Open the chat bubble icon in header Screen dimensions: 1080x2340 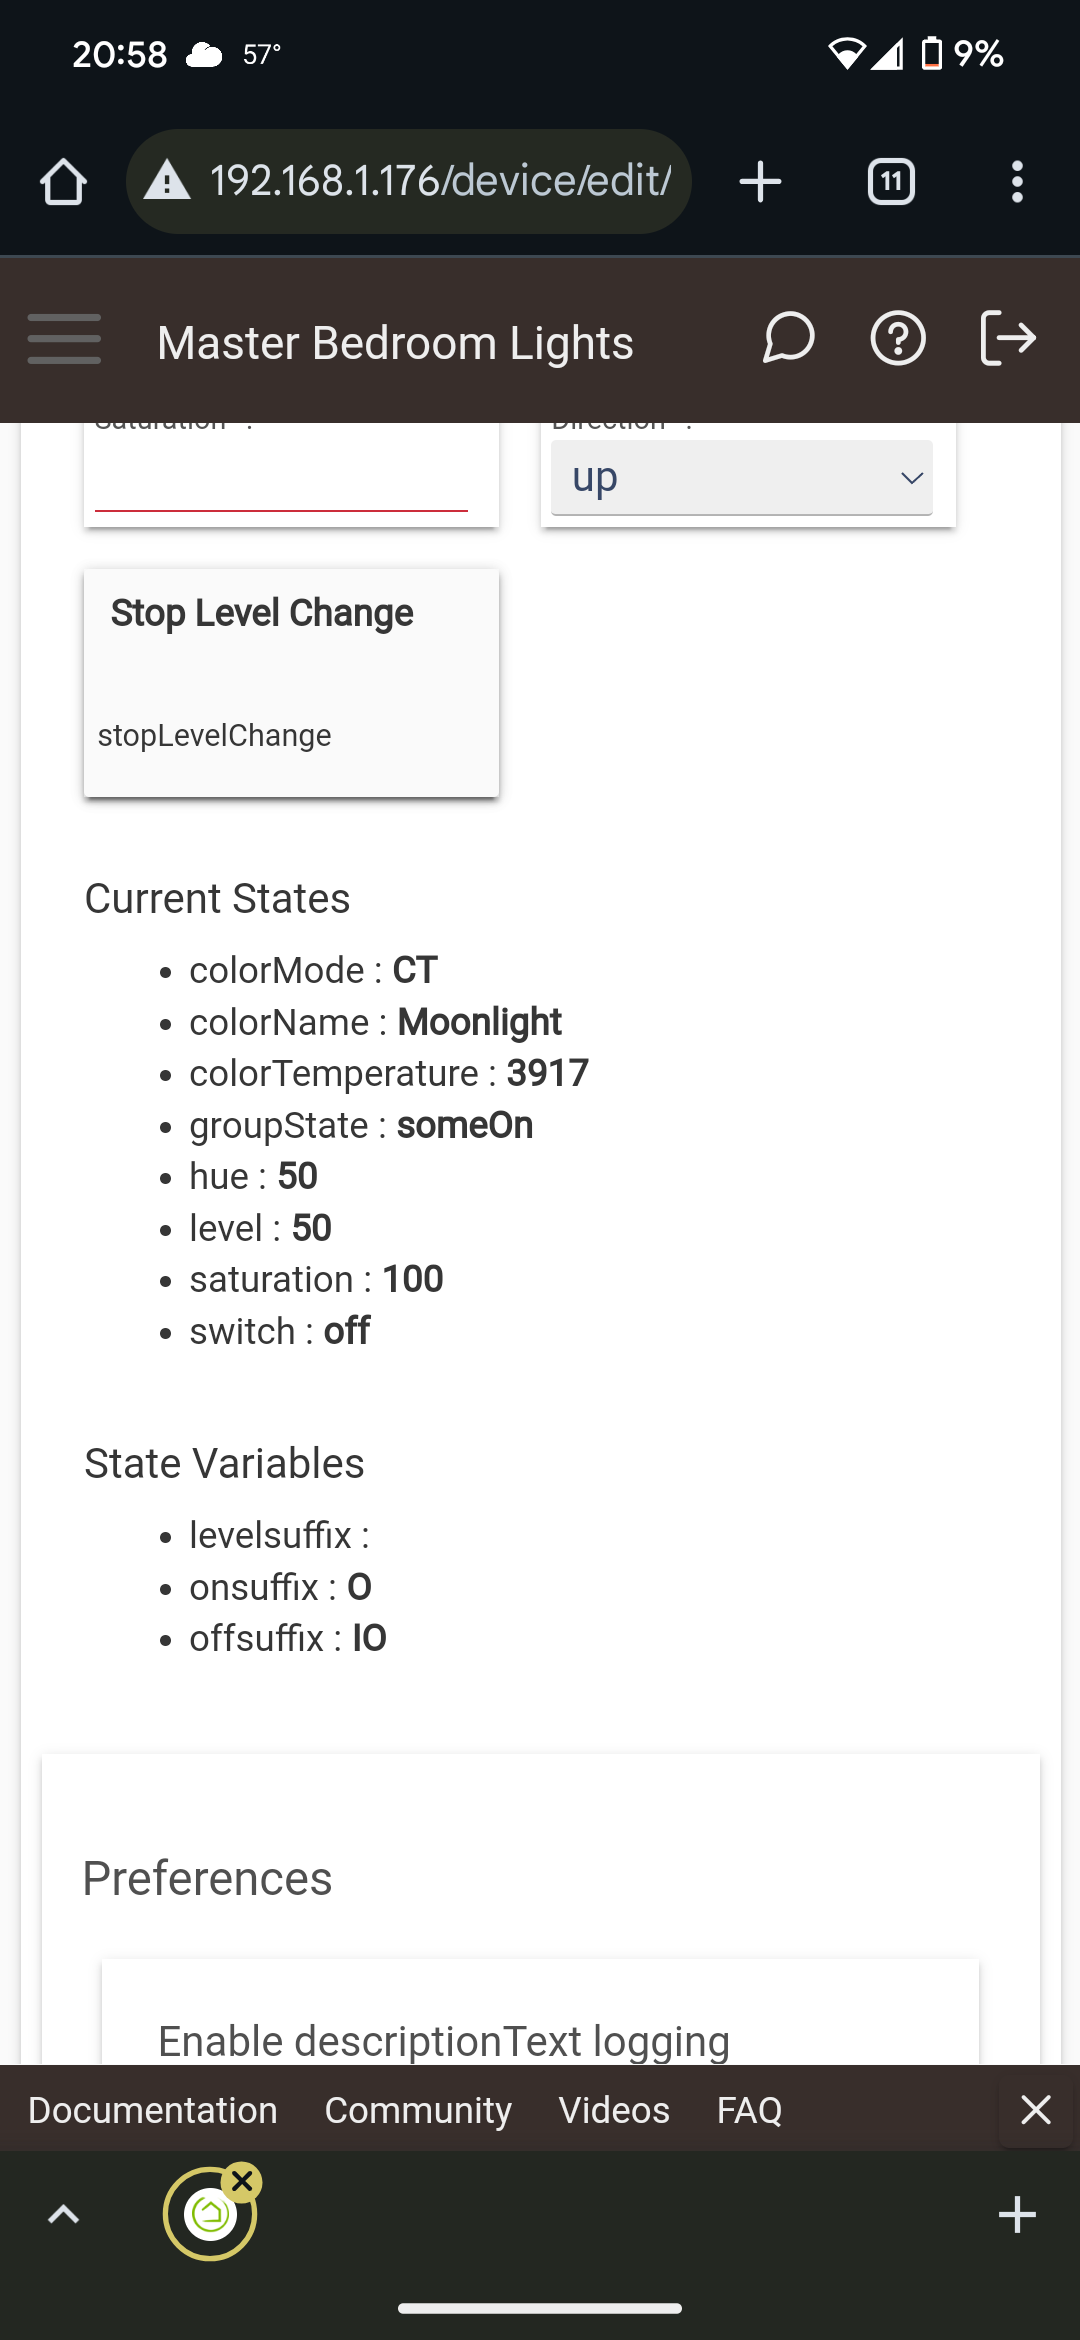pyautogui.click(x=788, y=338)
